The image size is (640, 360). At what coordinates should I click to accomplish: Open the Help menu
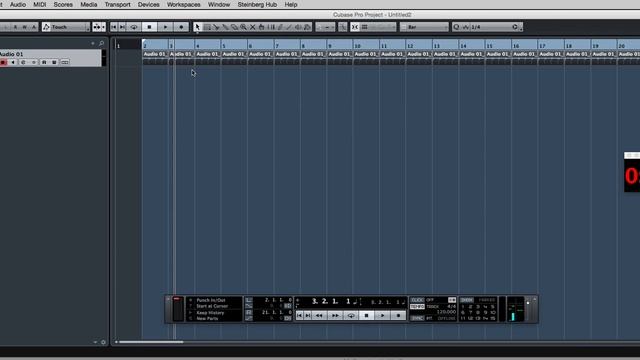[x=291, y=4]
